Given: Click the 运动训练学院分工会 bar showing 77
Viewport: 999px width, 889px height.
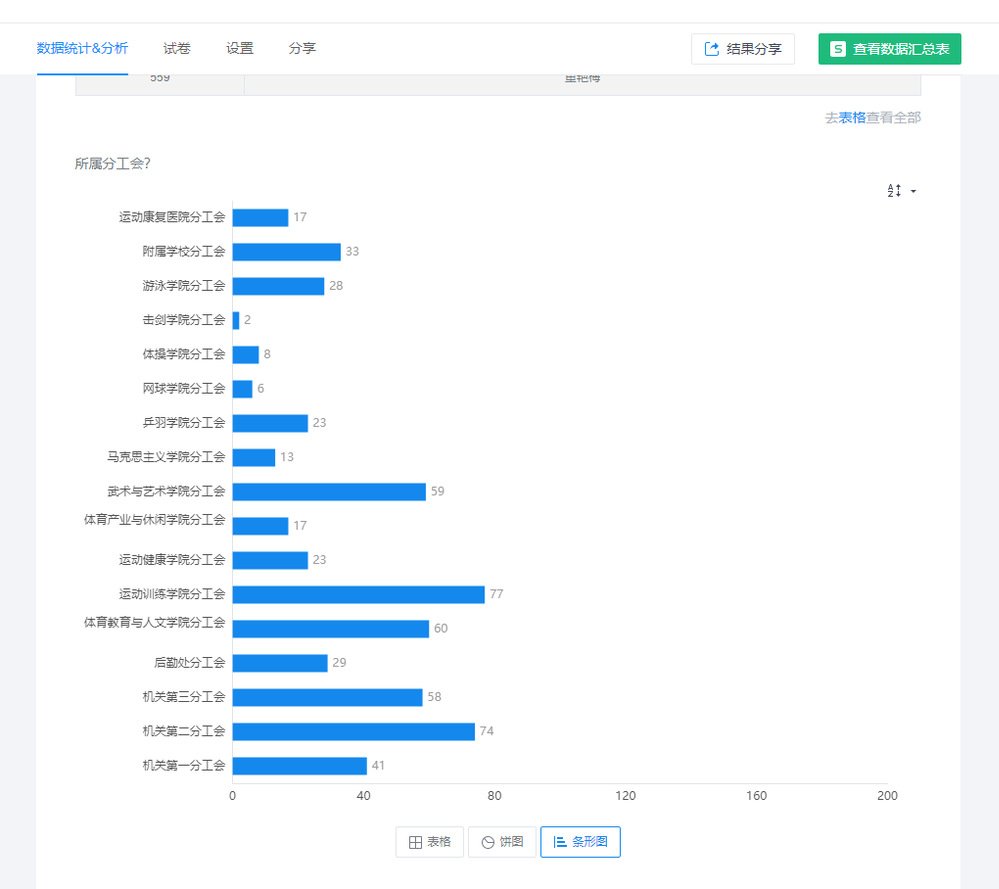Looking at the screenshot, I should coord(359,595).
